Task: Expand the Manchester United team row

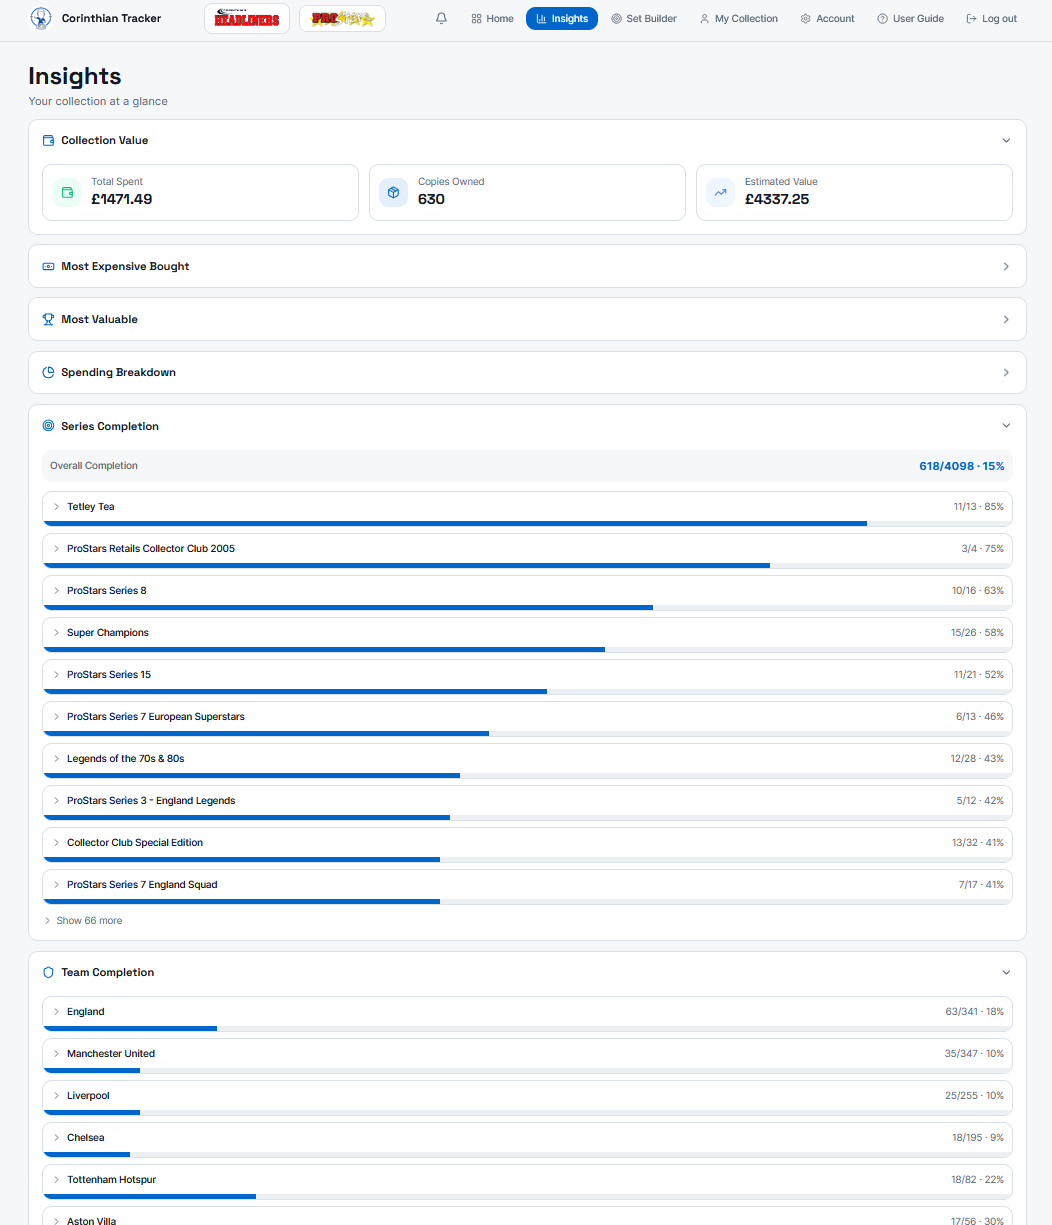Action: tap(527, 1054)
